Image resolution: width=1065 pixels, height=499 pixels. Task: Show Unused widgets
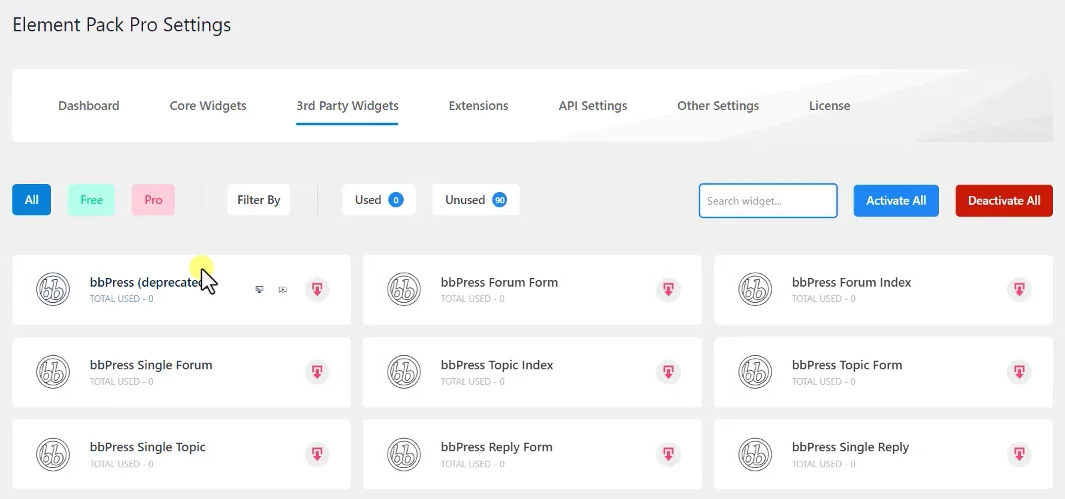click(x=476, y=200)
